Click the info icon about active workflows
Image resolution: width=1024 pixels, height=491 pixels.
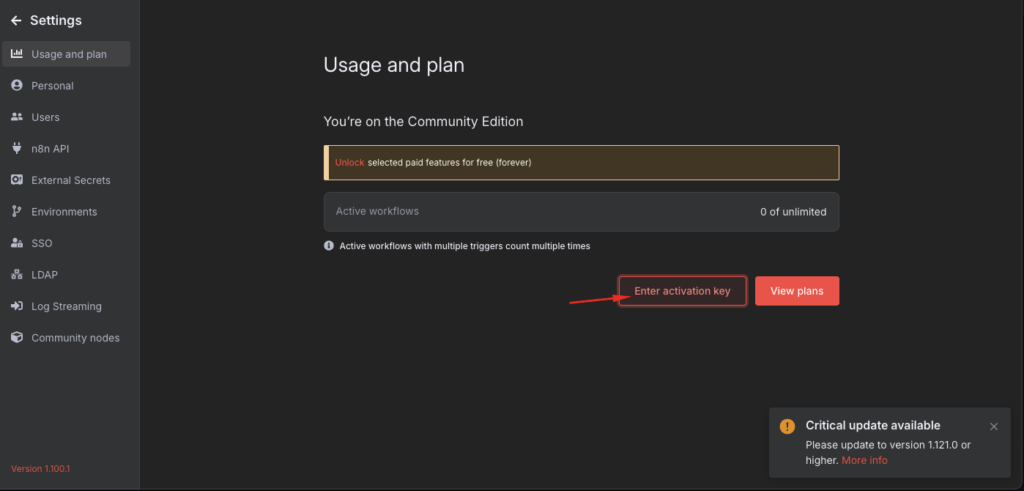point(329,246)
